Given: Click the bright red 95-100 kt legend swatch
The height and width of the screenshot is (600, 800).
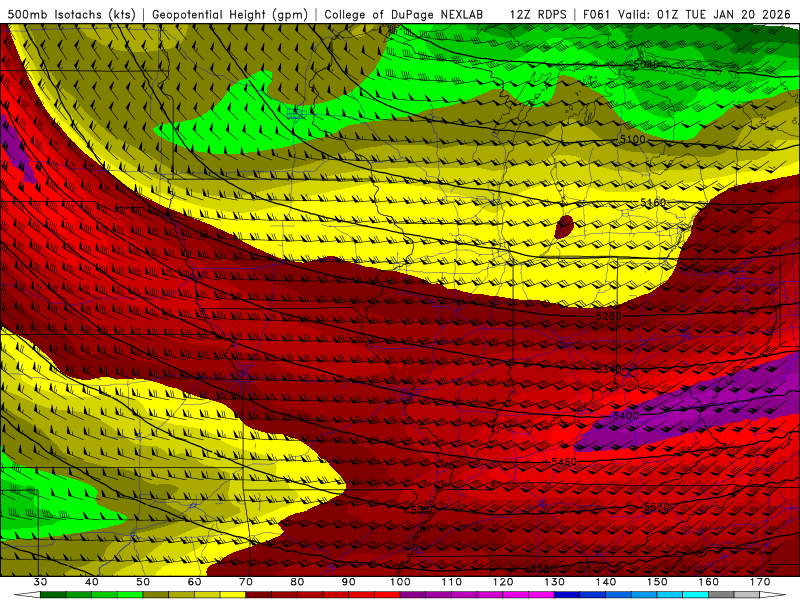Looking at the screenshot, I should tap(387, 595).
